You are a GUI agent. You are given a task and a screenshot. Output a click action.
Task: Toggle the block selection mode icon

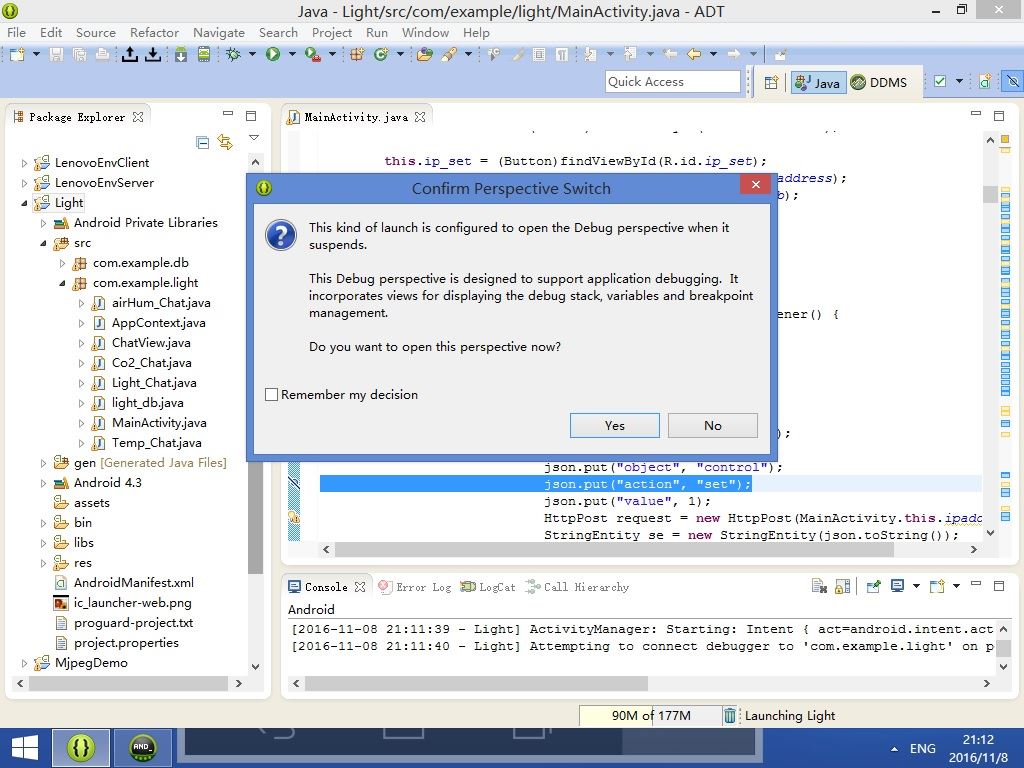point(539,54)
